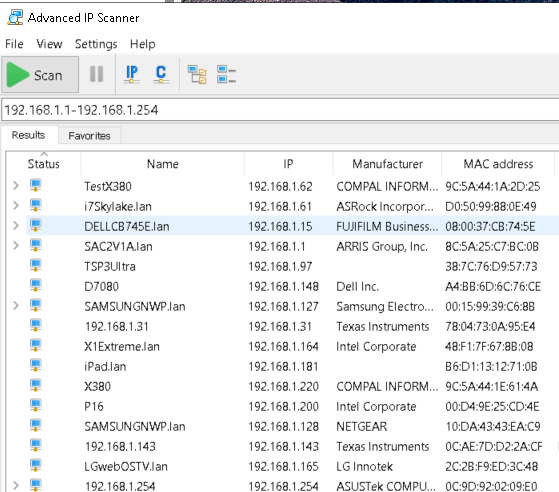Image resolution: width=559 pixels, height=492 pixels.
Task: Click the LG Innotek manufacturer cell
Action: pyautogui.click(x=364, y=466)
